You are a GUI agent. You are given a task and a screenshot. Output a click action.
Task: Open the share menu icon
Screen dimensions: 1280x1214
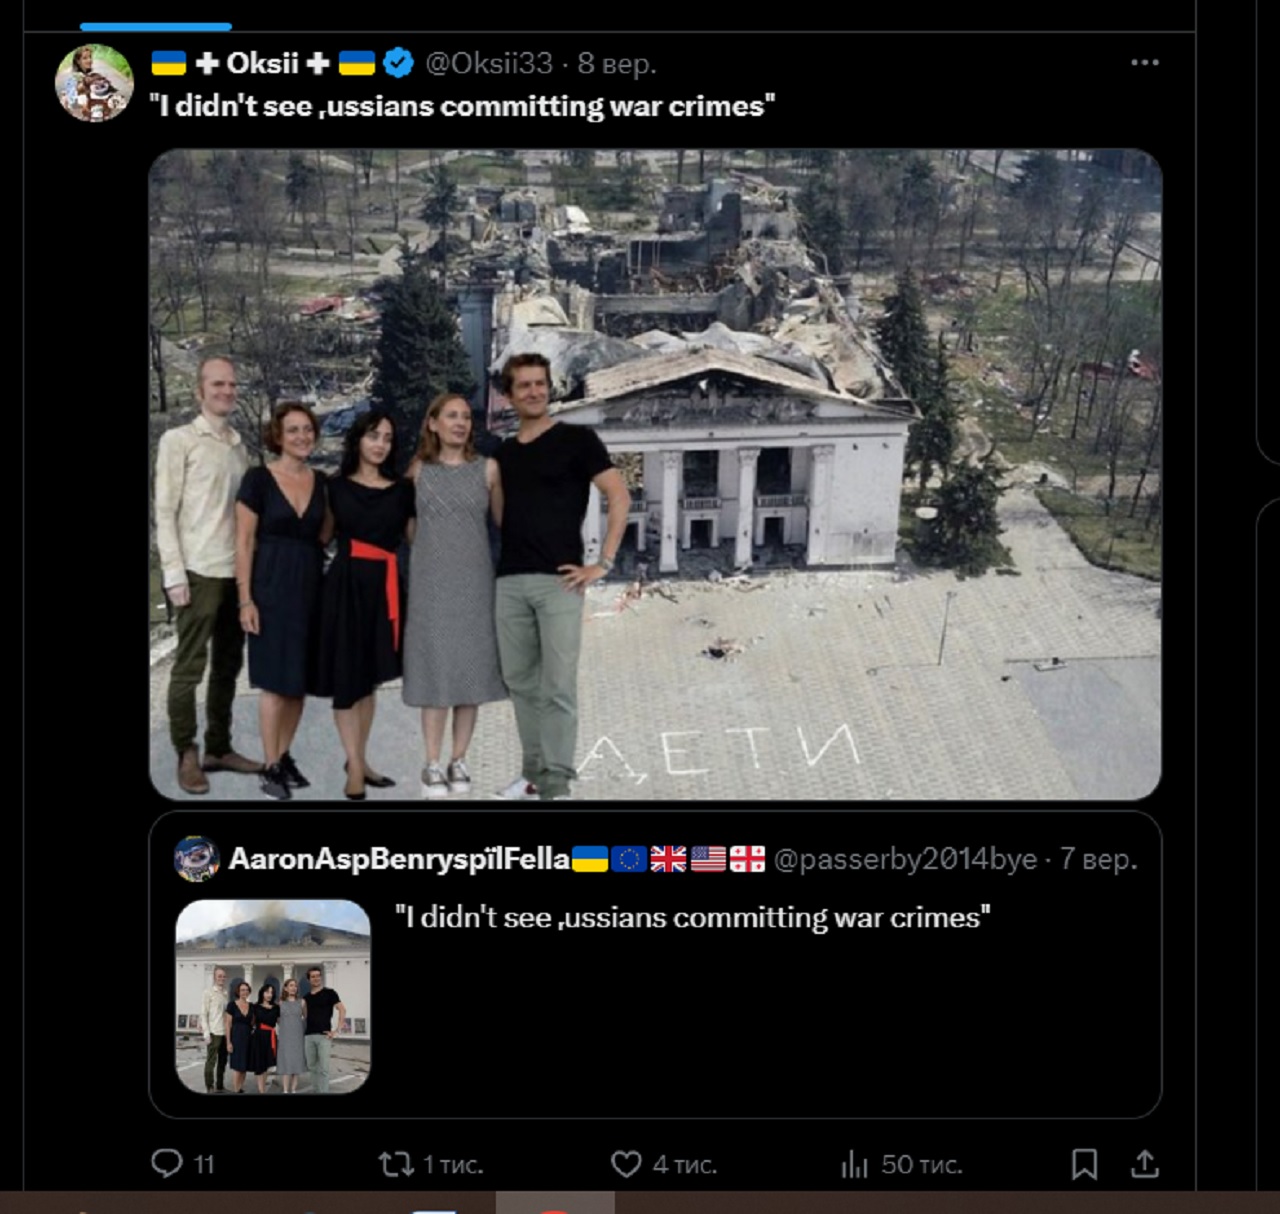pyautogui.click(x=1144, y=1163)
